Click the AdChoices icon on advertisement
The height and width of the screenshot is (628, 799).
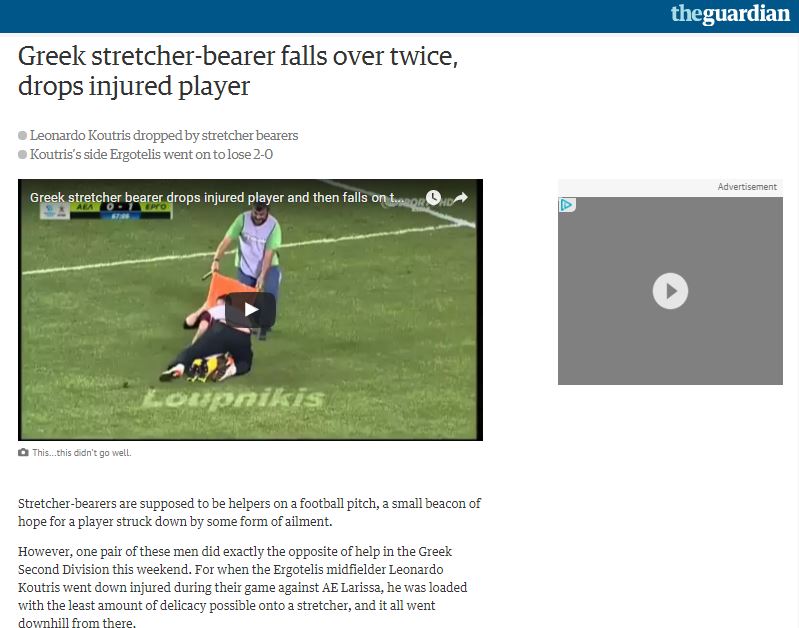click(x=567, y=205)
